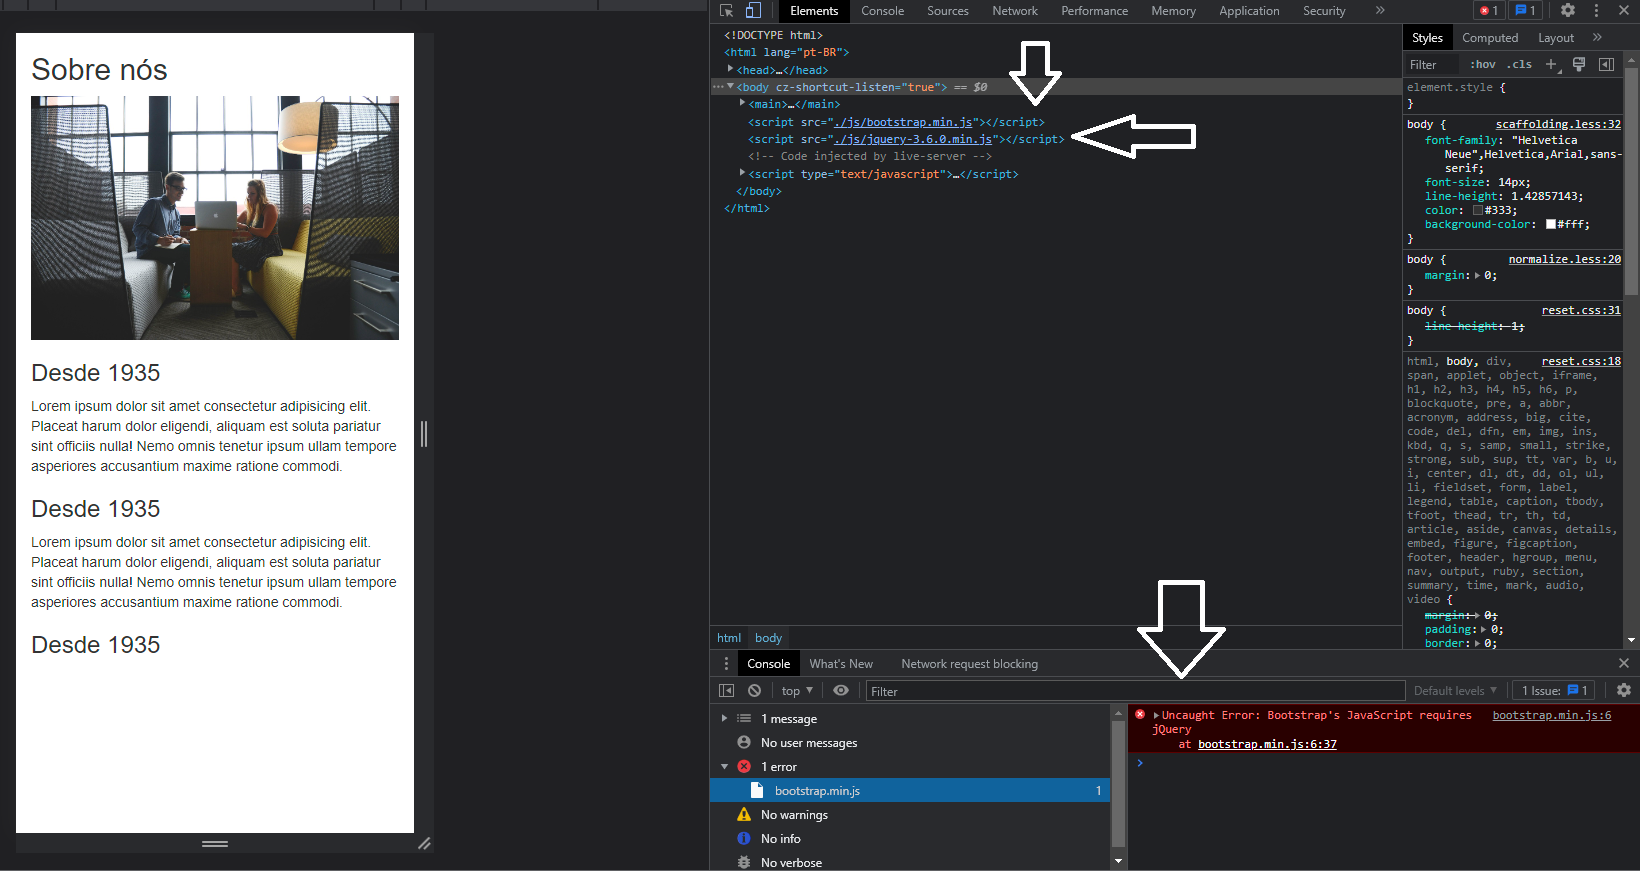Open the bootstrap.min.js src link

903,122
